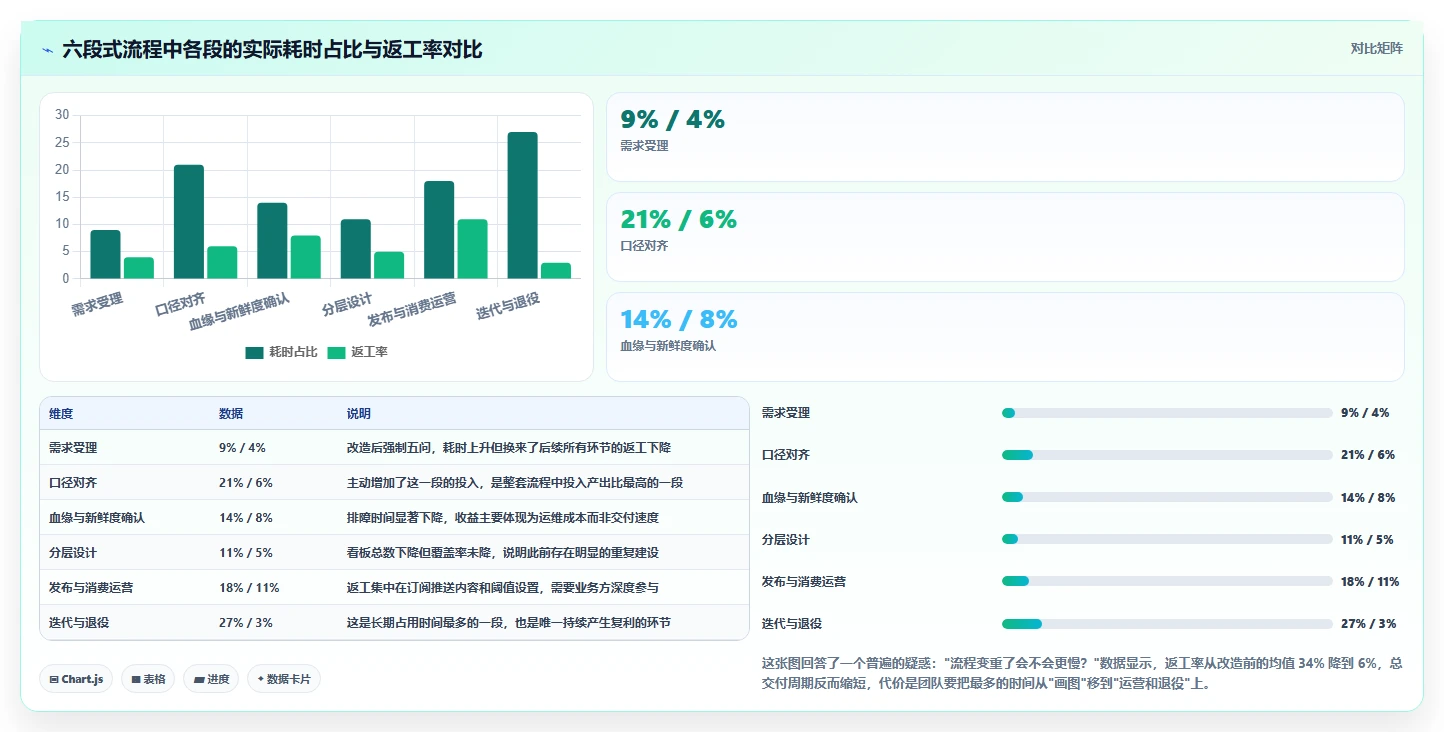Select the 9% / 4% 需求受理 data card
The width and height of the screenshot is (1444, 732).
click(1005, 137)
